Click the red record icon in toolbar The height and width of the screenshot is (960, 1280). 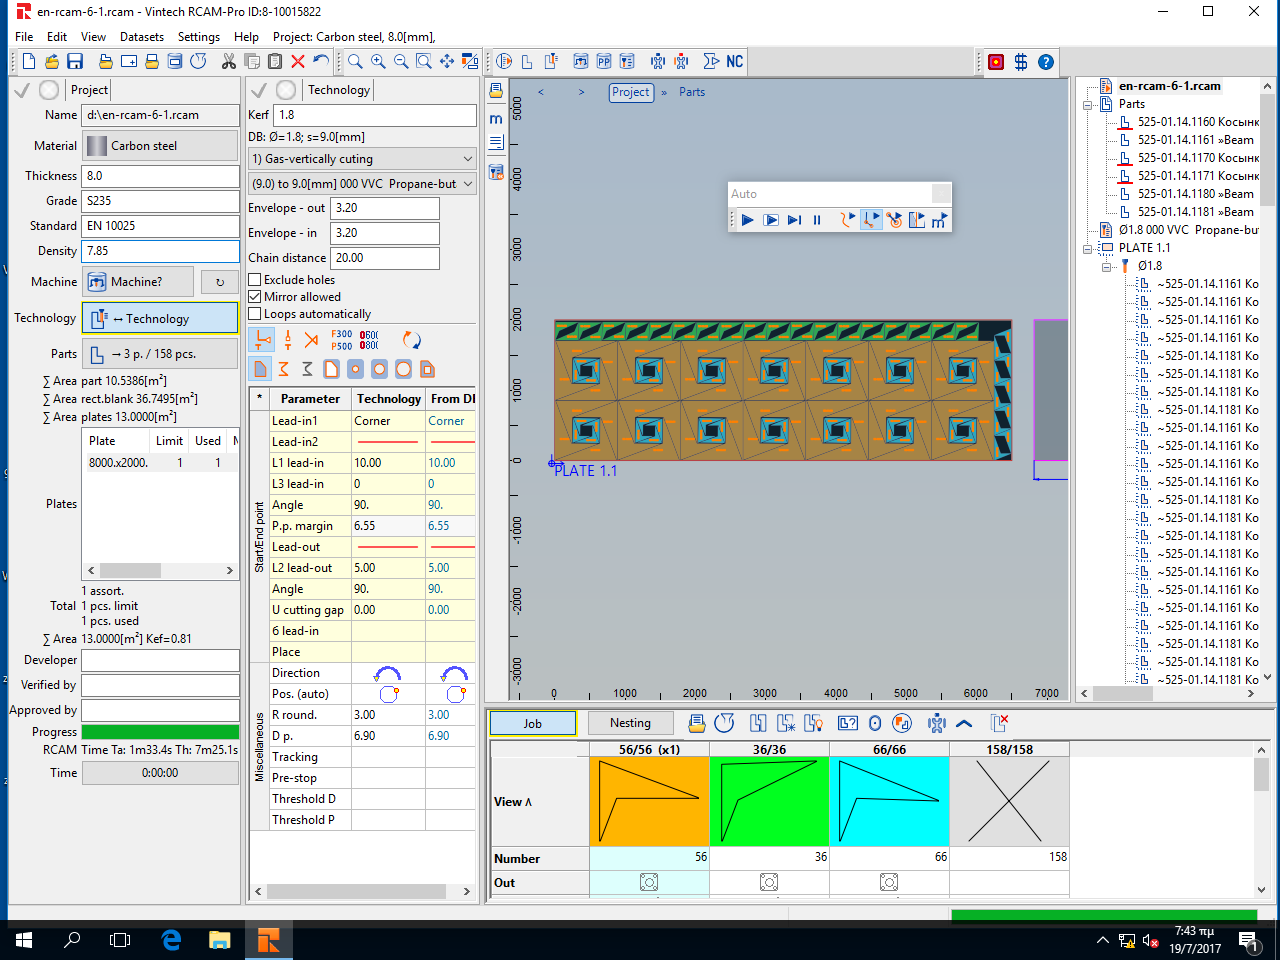(996, 61)
